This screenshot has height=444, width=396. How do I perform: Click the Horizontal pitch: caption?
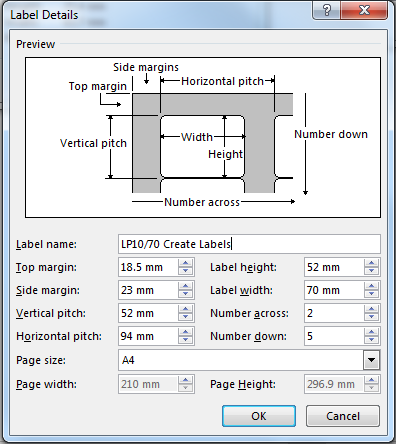pyautogui.click(x=59, y=336)
